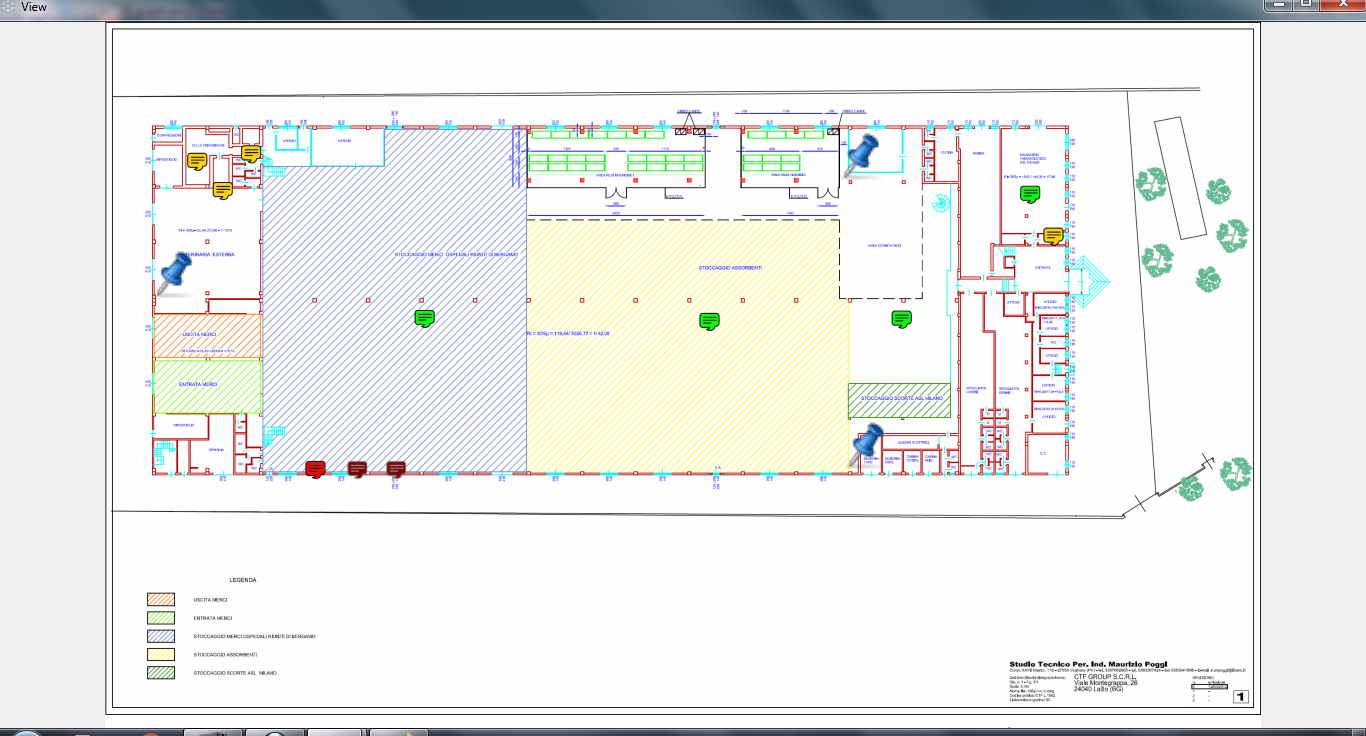Click the bright red comment note
The image size is (1366, 736).
tap(316, 468)
